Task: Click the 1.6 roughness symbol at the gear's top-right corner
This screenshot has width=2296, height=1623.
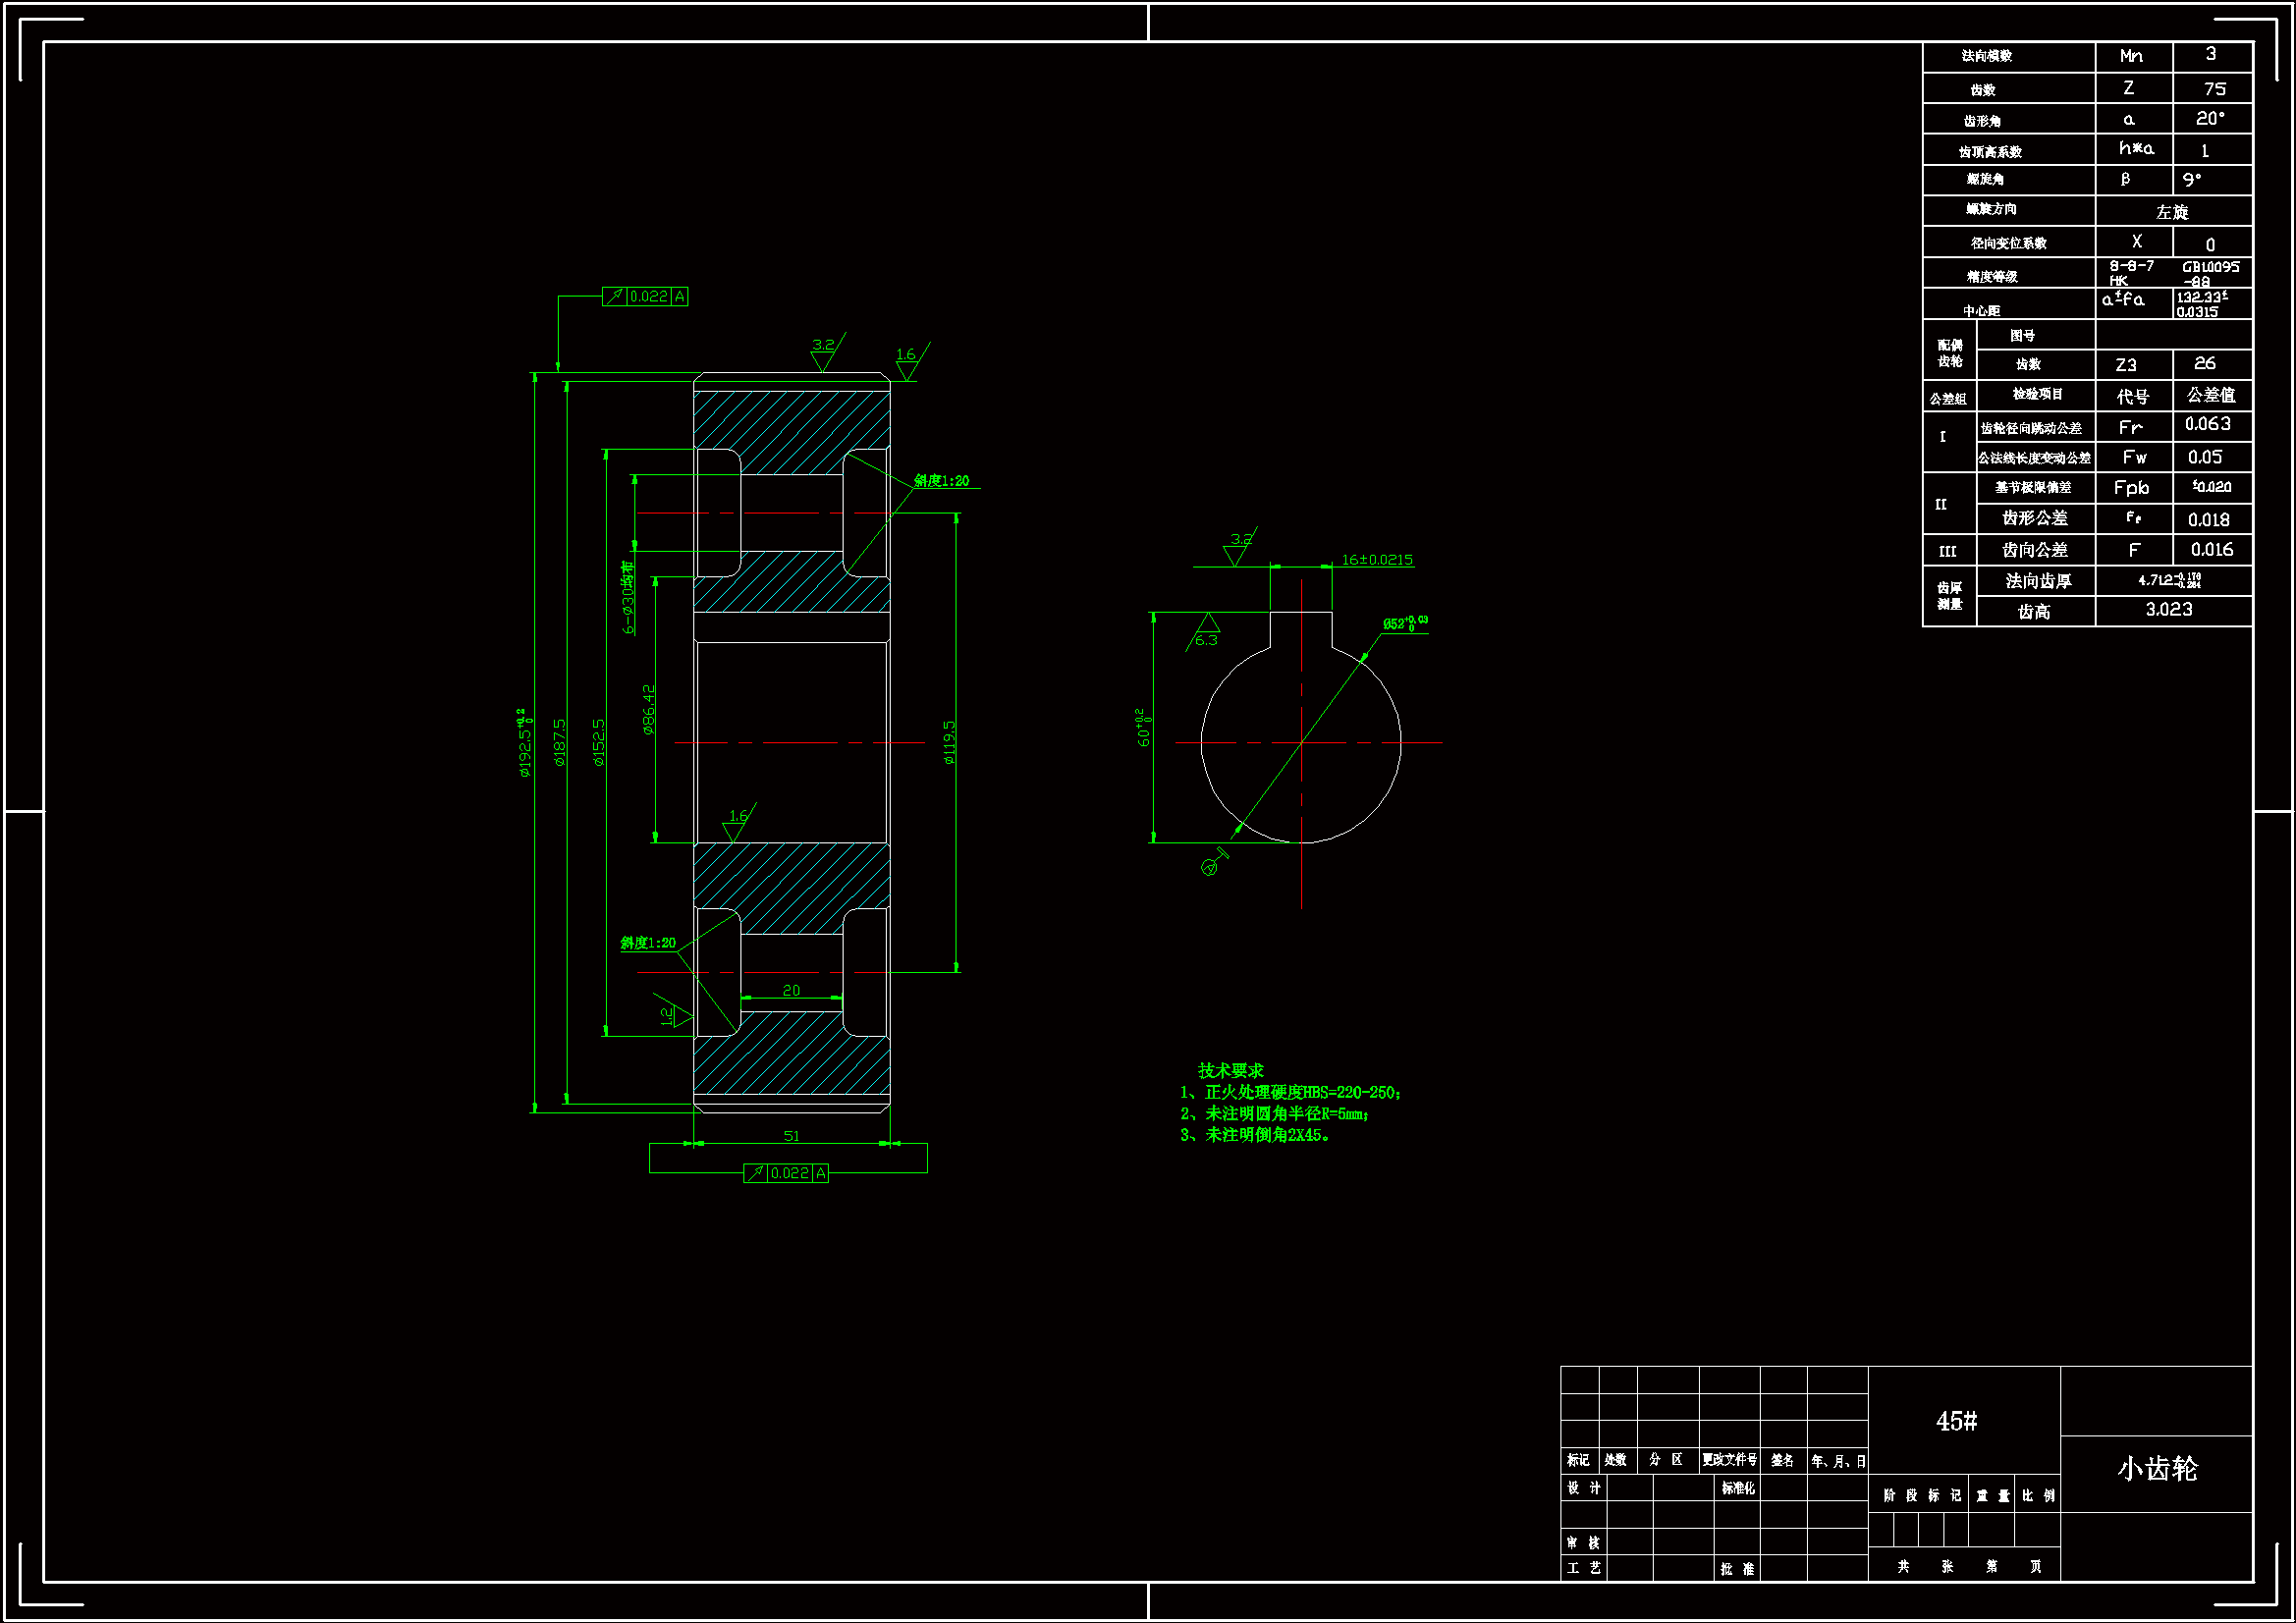Action: coord(906,362)
